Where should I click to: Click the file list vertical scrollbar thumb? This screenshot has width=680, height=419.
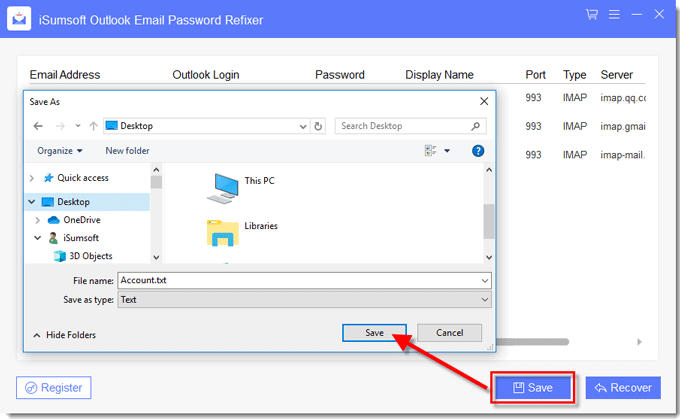(x=489, y=221)
